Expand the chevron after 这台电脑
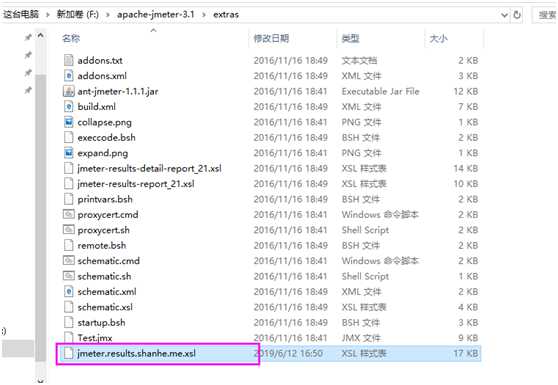Screen dimensions: 558x385 pos(47,15)
